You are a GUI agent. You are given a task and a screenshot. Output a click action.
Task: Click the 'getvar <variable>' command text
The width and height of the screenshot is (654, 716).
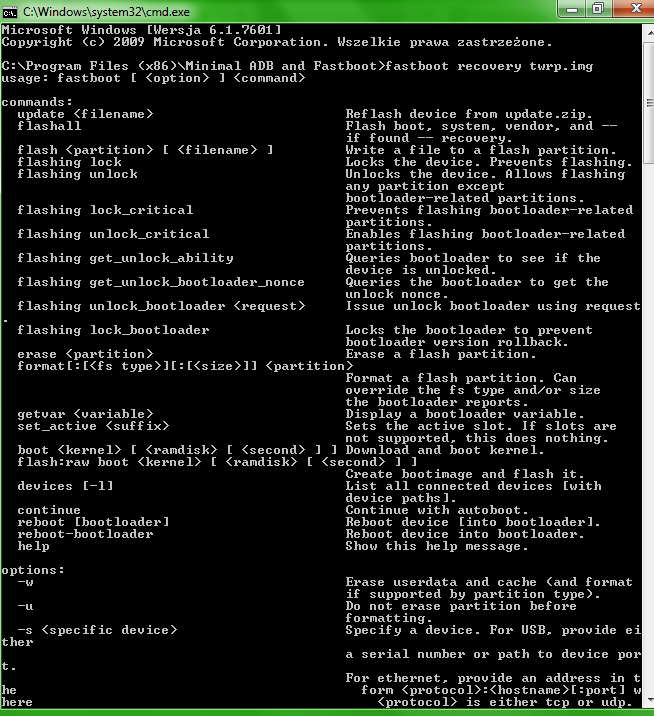[x=85, y=414]
